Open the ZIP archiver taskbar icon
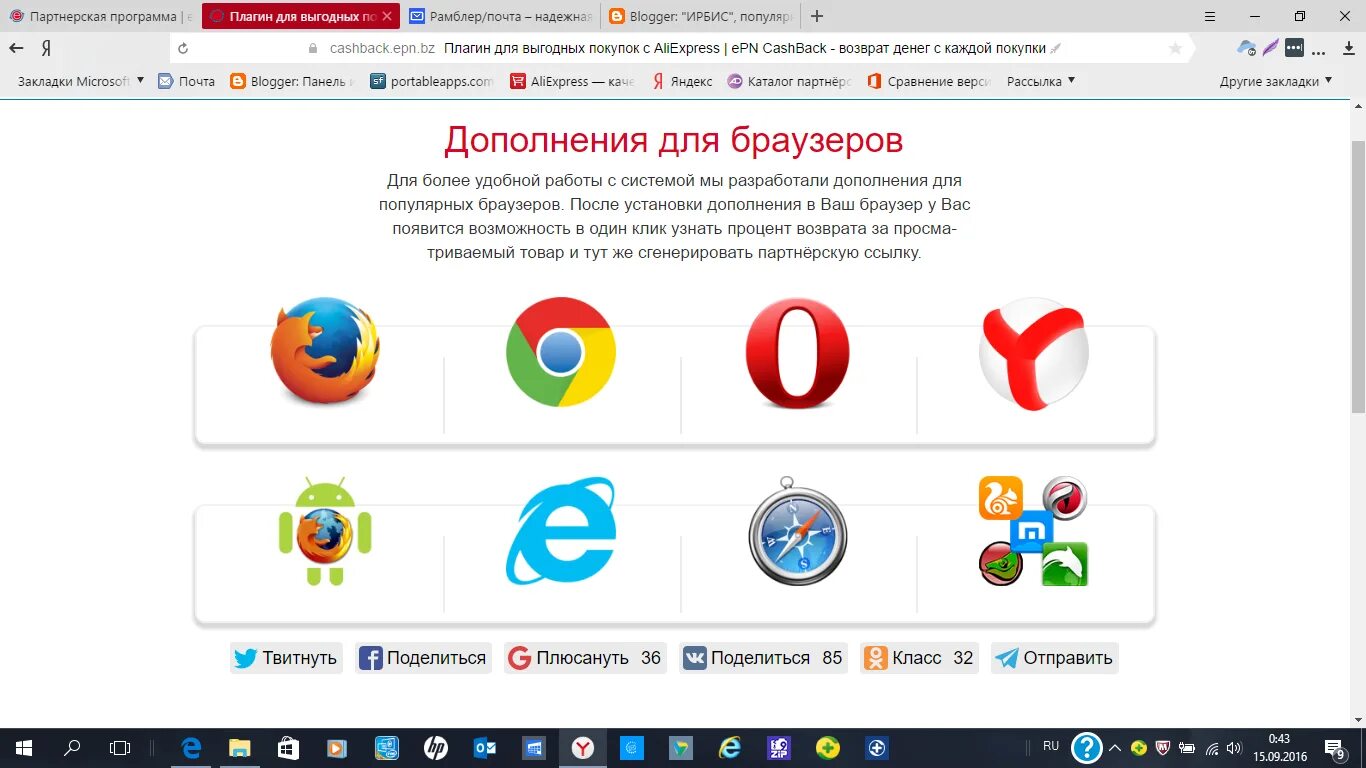This screenshot has width=1366, height=768. (x=779, y=747)
